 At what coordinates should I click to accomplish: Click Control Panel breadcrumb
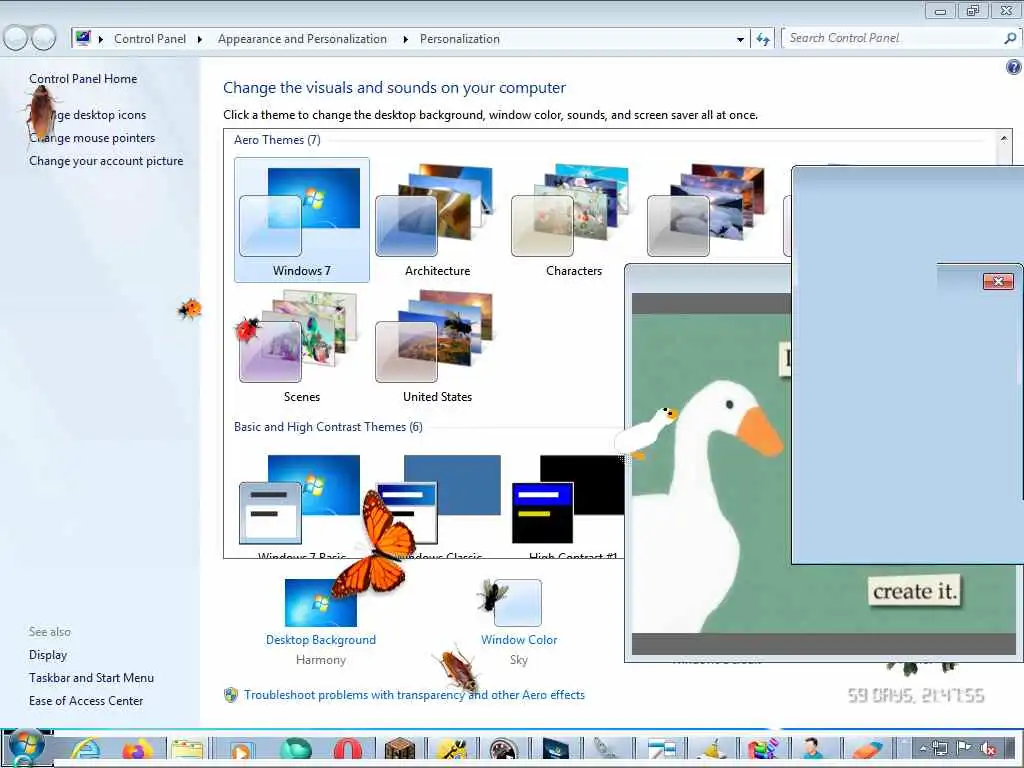pos(150,39)
